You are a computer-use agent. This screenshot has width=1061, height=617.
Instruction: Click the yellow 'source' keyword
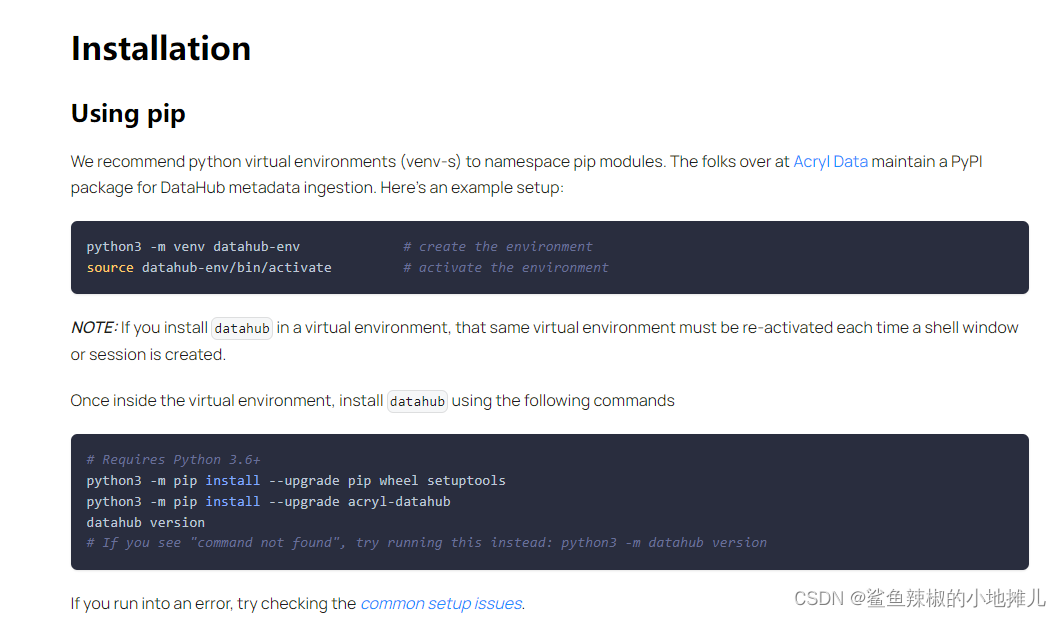coord(110,267)
